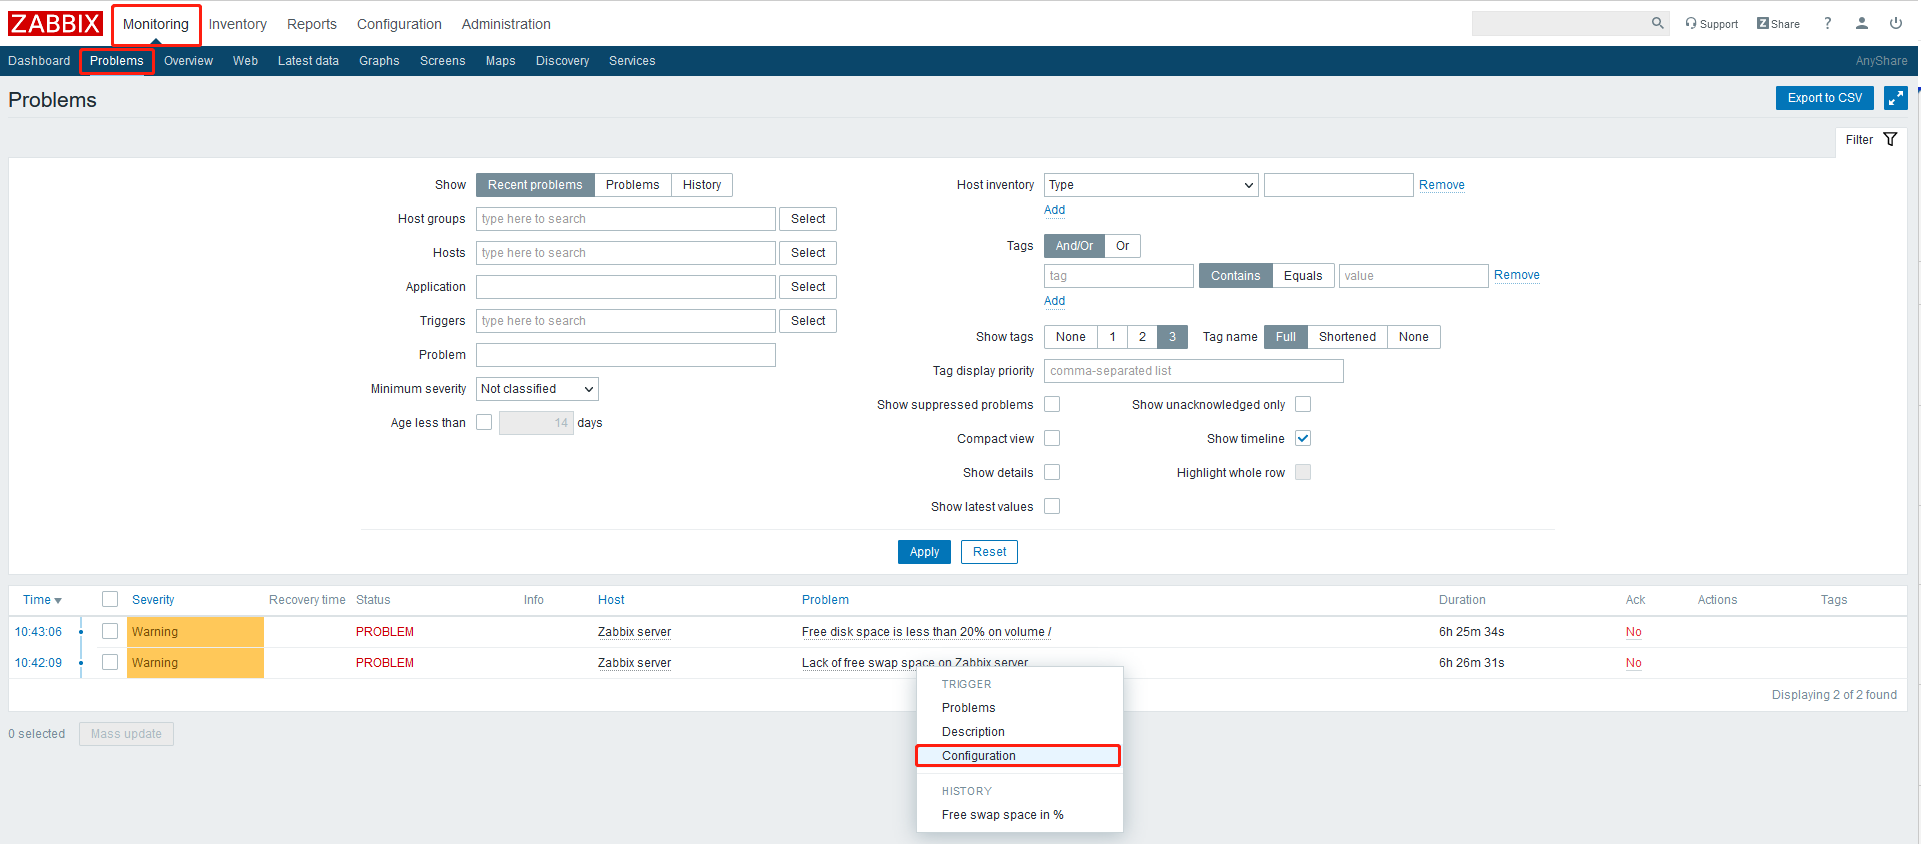Set tag match to Equals

[x=1303, y=276]
